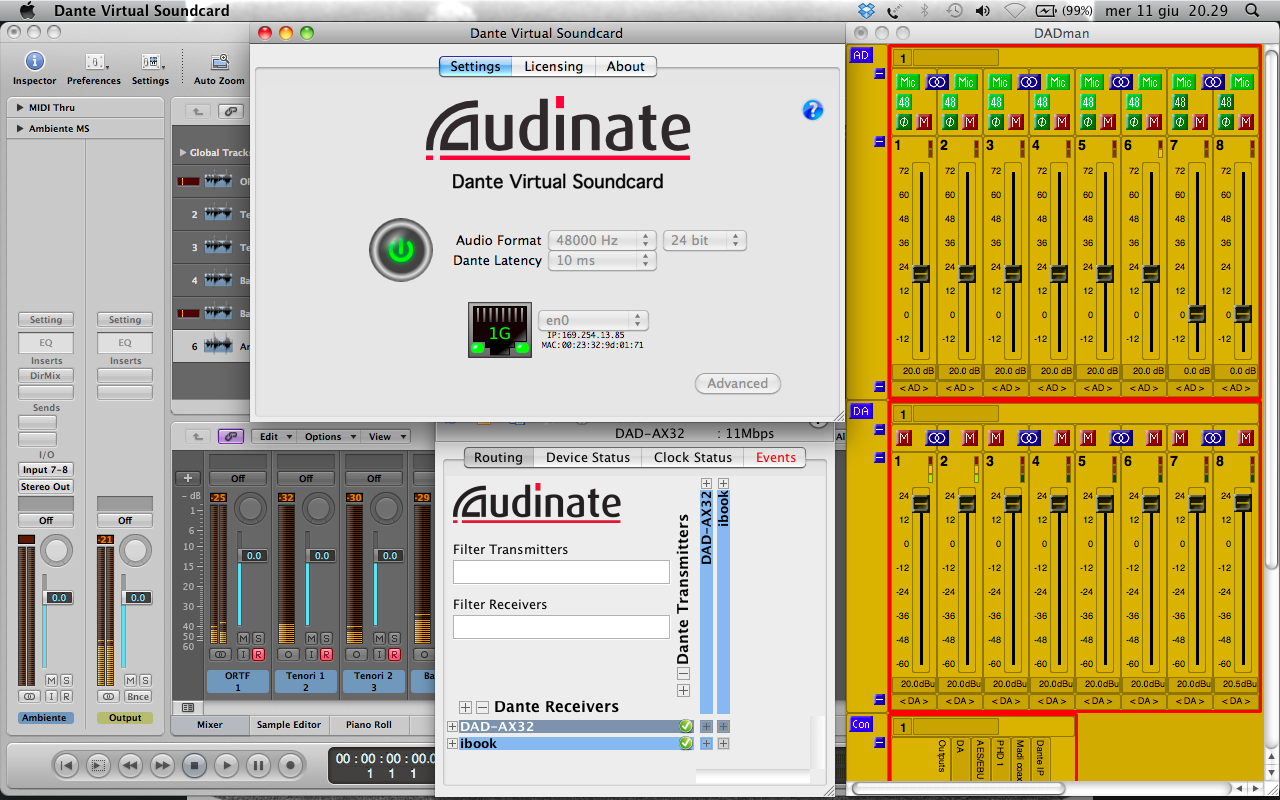Click the Auto Zoom toolbar icon
Viewport: 1280px width, 800px height.
point(219,62)
